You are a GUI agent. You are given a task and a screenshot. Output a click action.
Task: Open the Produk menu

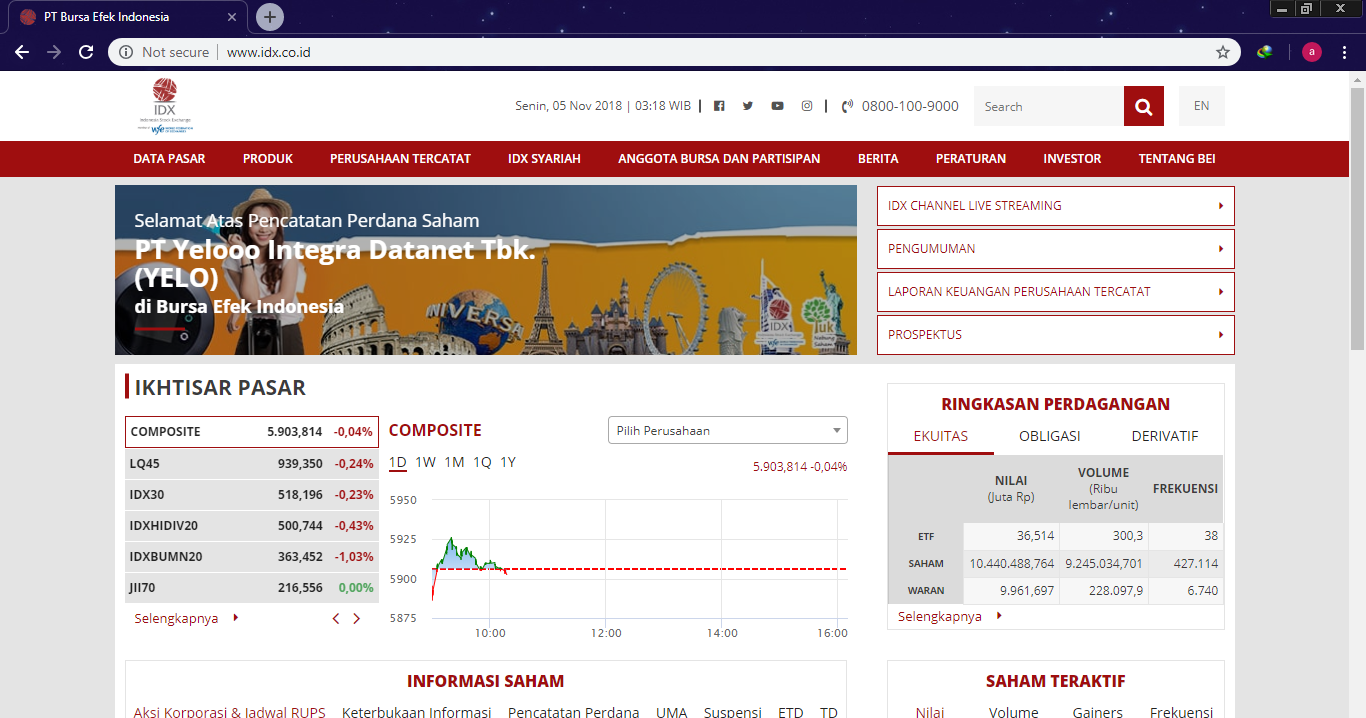click(268, 159)
